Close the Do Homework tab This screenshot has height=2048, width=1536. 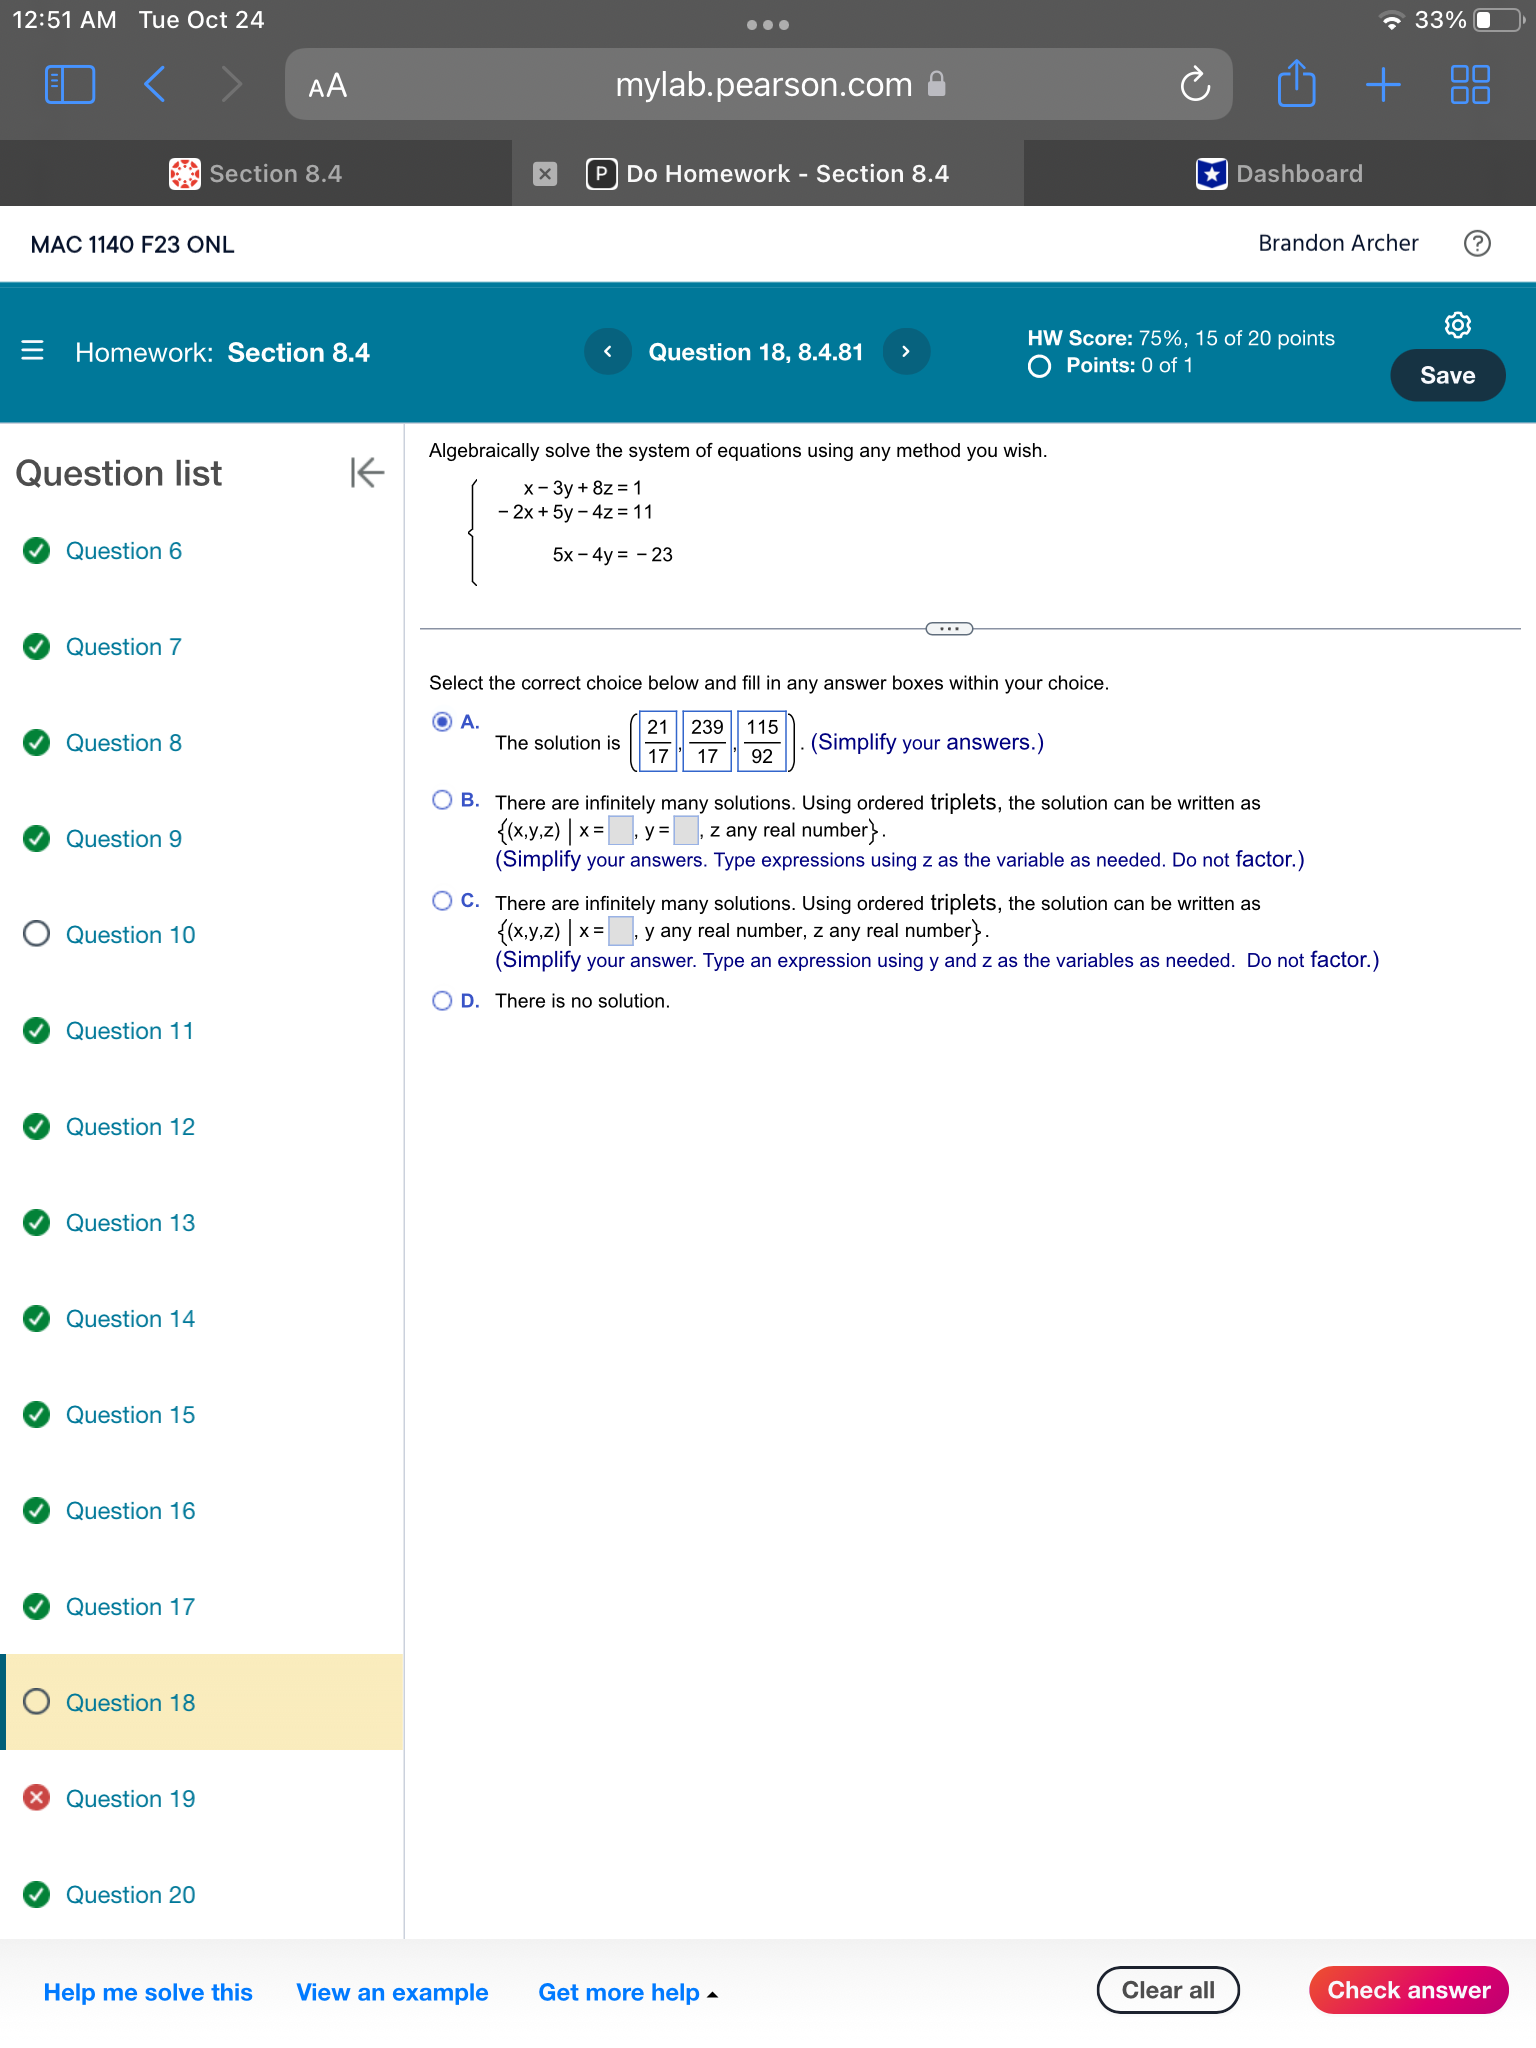pos(544,174)
